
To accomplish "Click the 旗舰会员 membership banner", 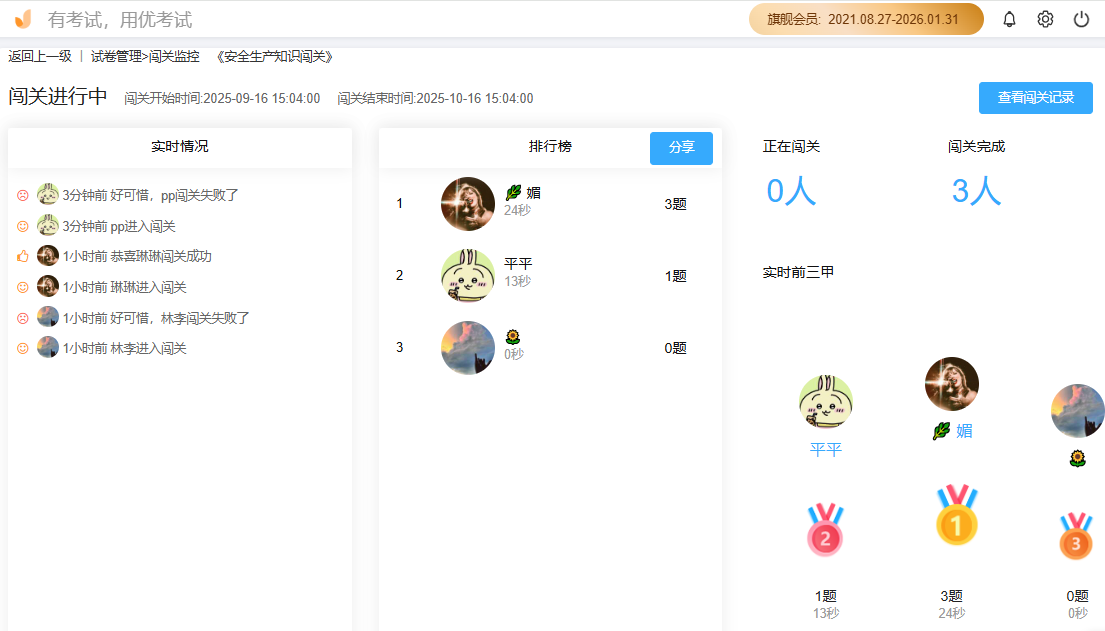I will pos(864,18).
